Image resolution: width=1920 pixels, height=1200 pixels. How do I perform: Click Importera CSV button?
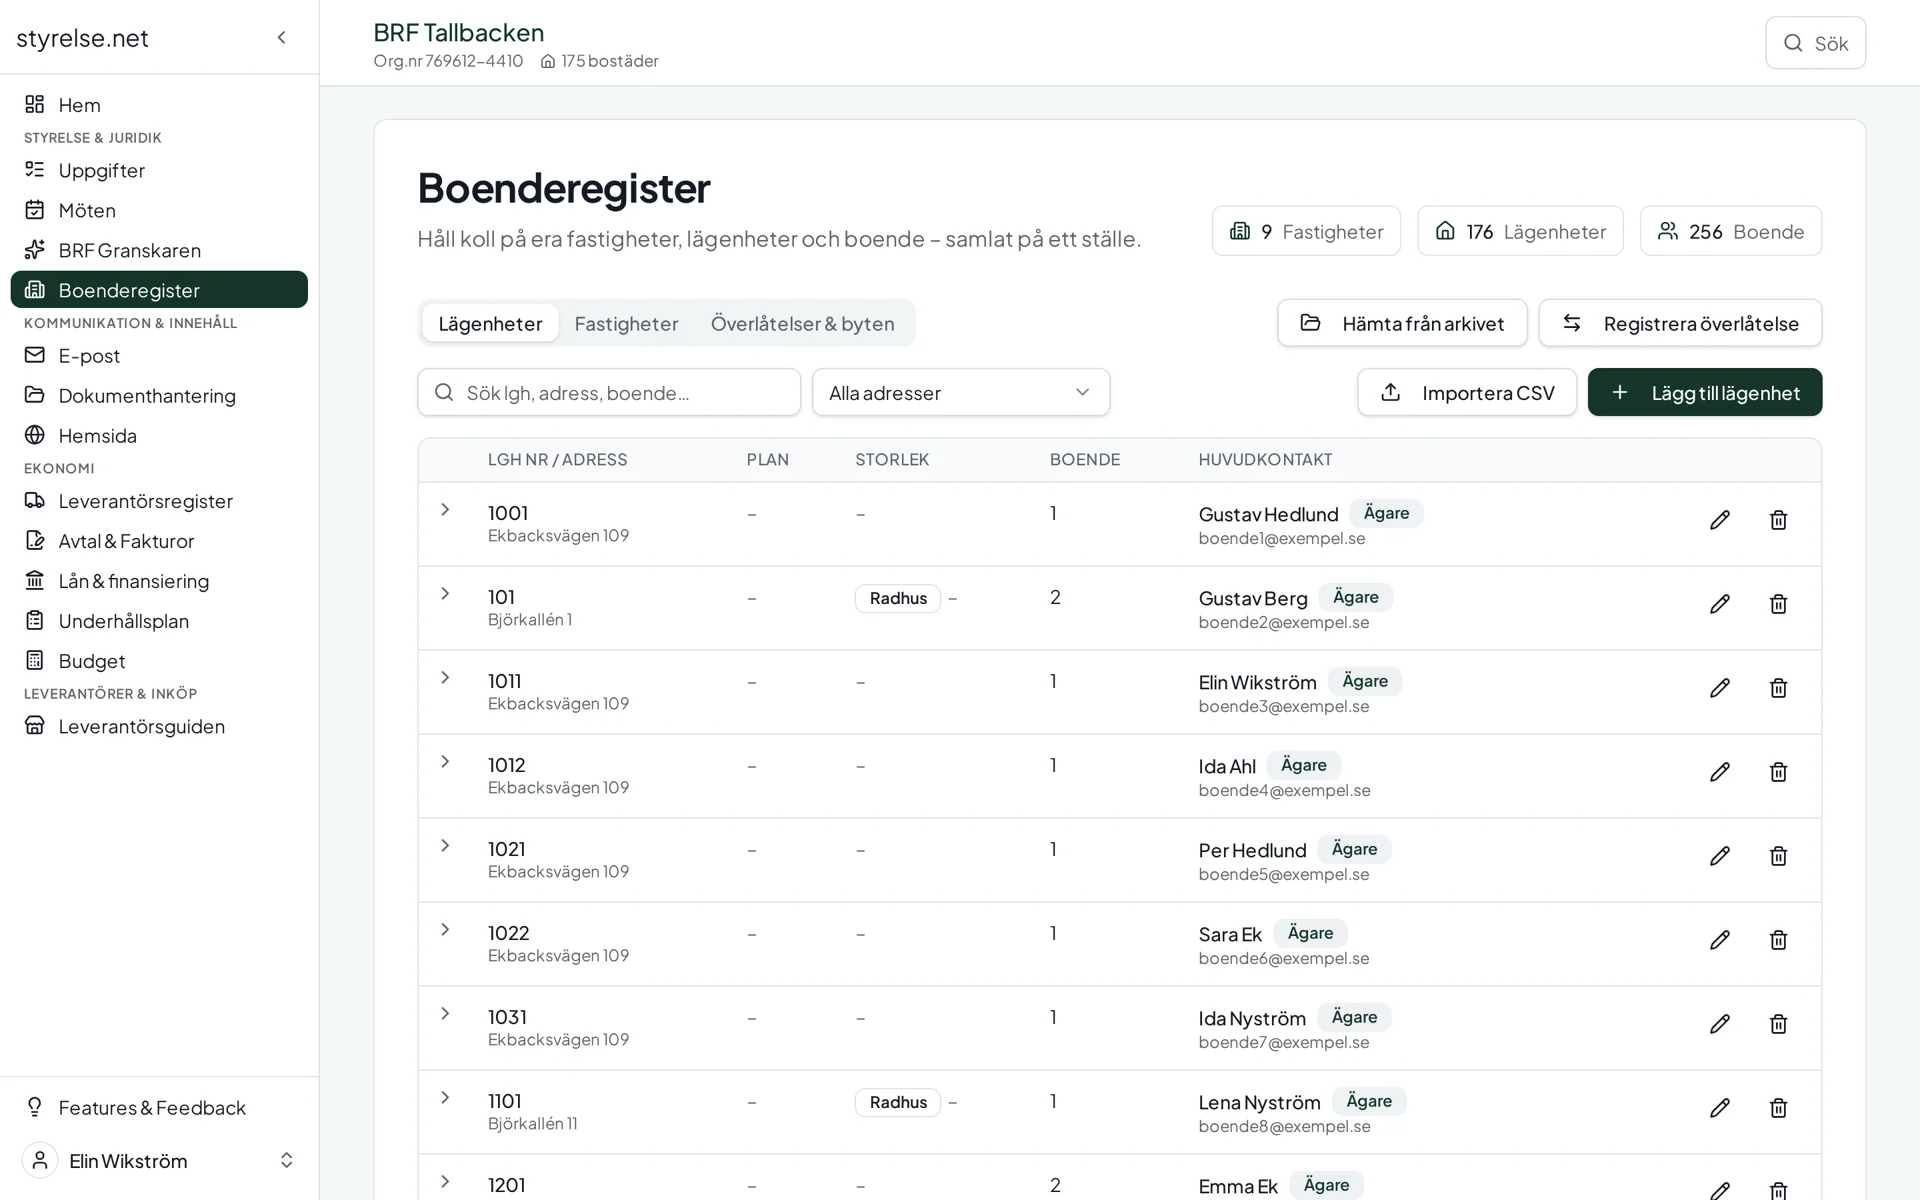point(1467,392)
